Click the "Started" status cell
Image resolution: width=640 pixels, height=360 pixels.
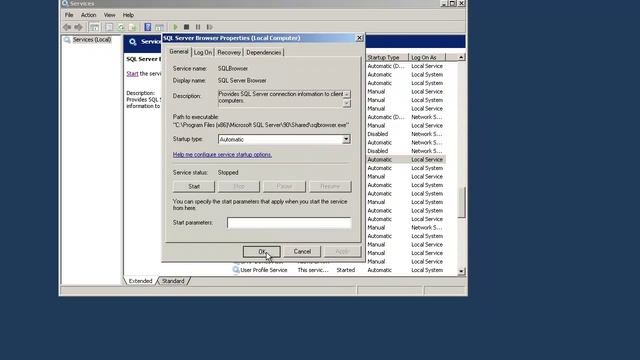click(345, 270)
